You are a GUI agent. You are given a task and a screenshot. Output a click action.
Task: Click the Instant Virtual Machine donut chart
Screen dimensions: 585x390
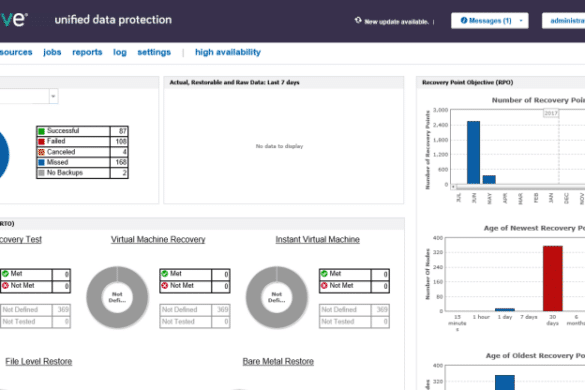click(x=277, y=297)
